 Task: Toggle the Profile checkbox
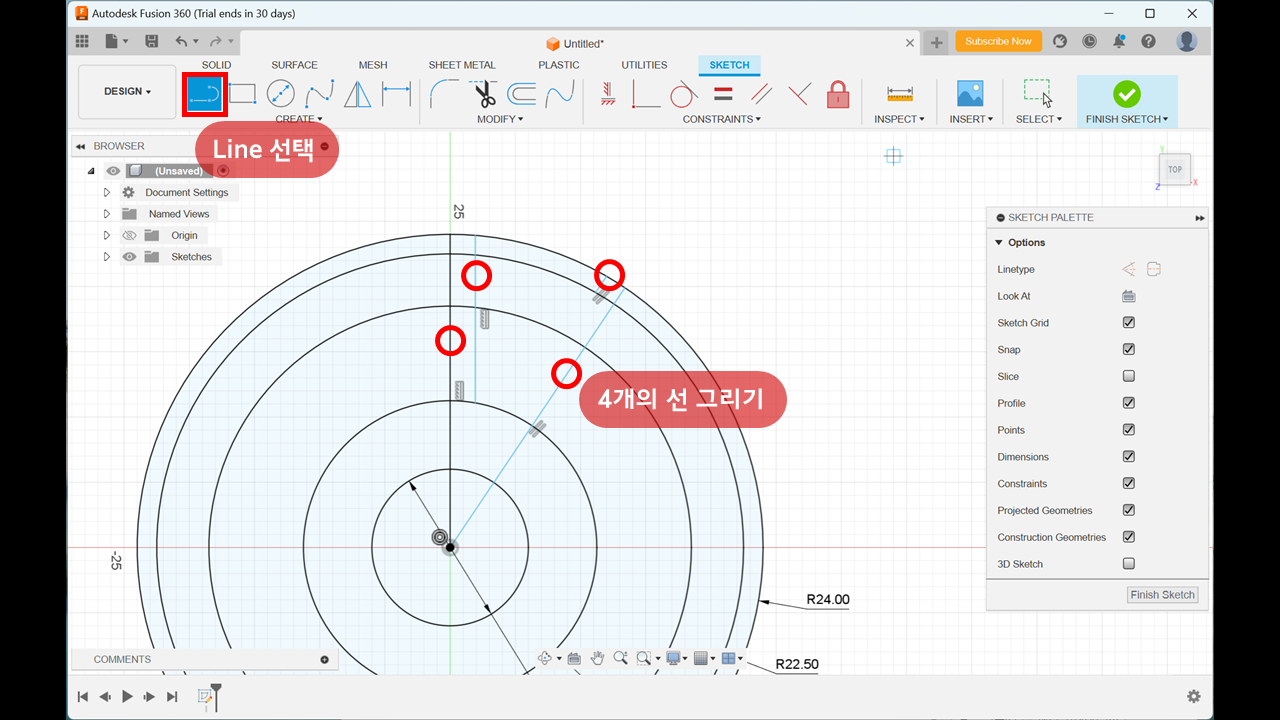(1129, 403)
